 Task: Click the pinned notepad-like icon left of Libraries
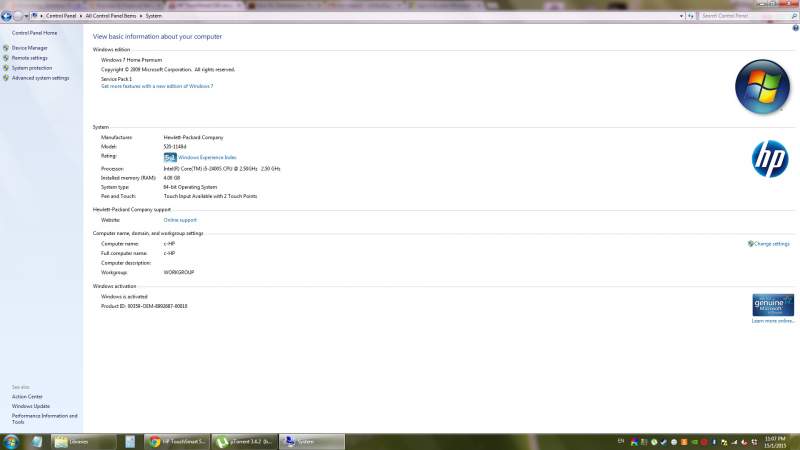coord(37,441)
